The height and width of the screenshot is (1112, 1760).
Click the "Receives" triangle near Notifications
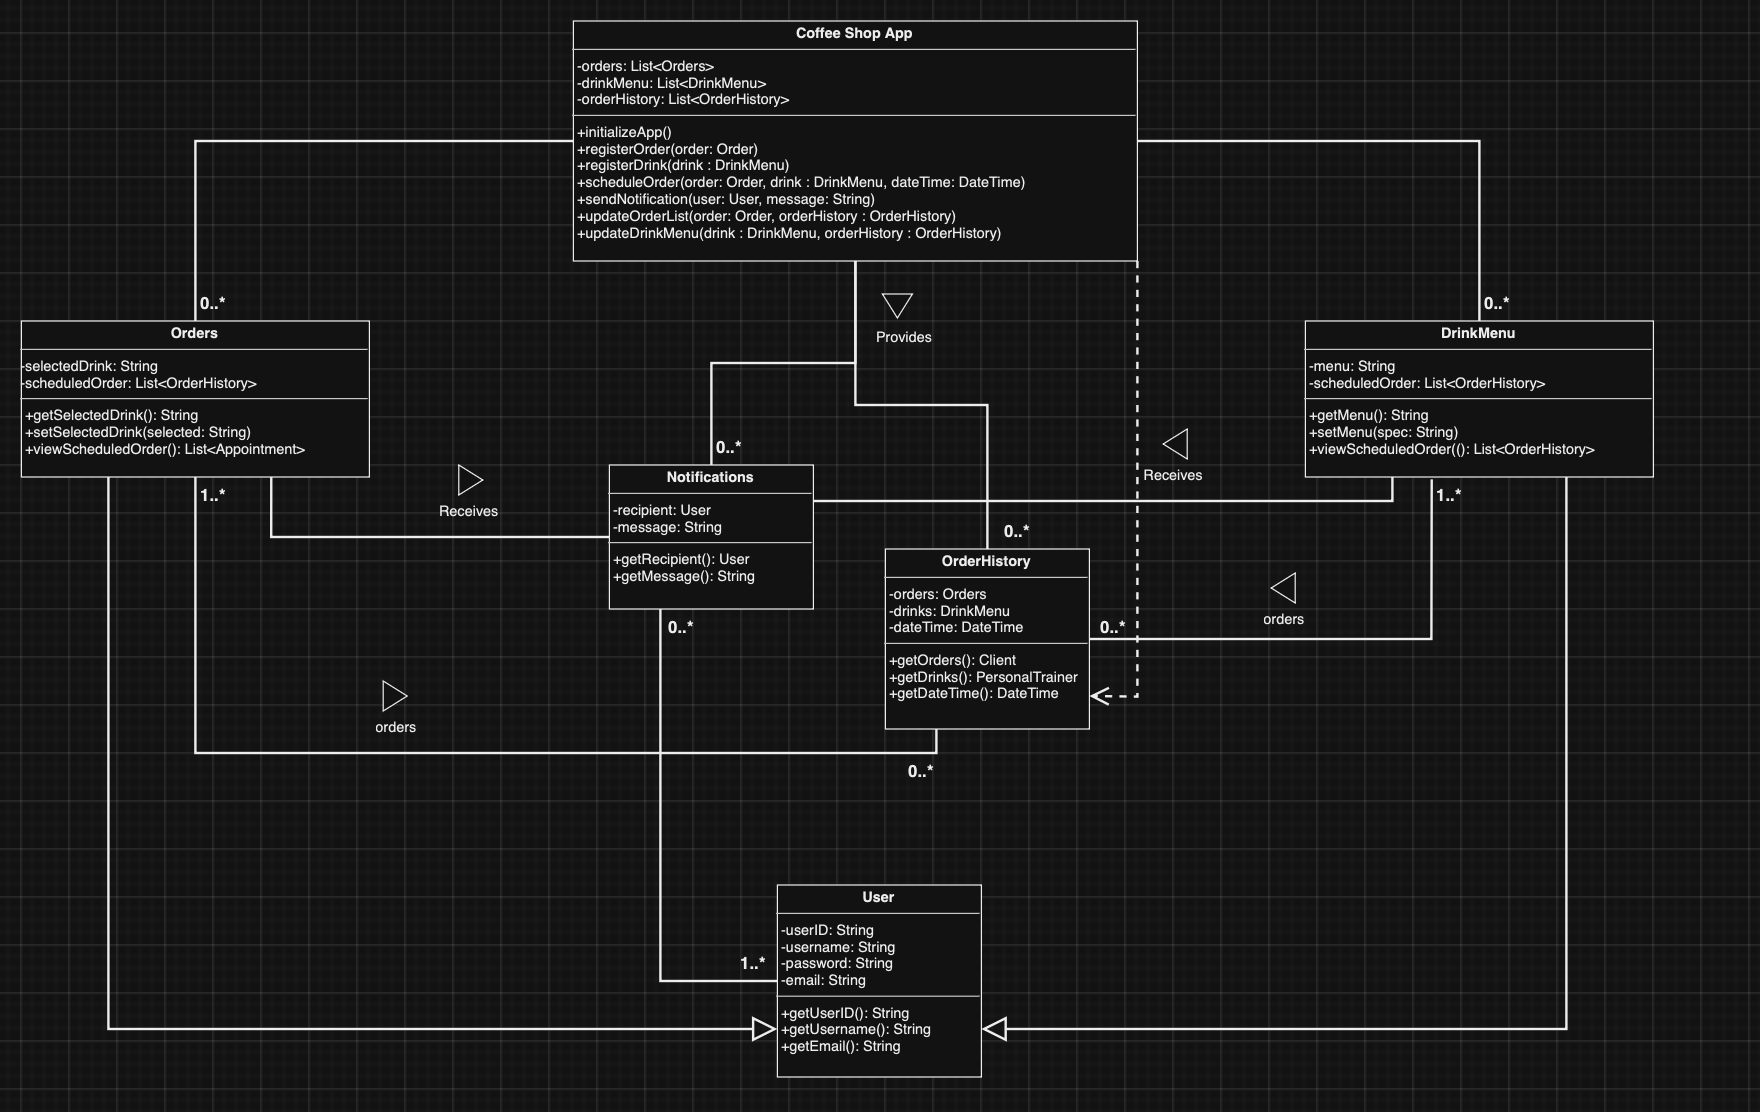469,480
